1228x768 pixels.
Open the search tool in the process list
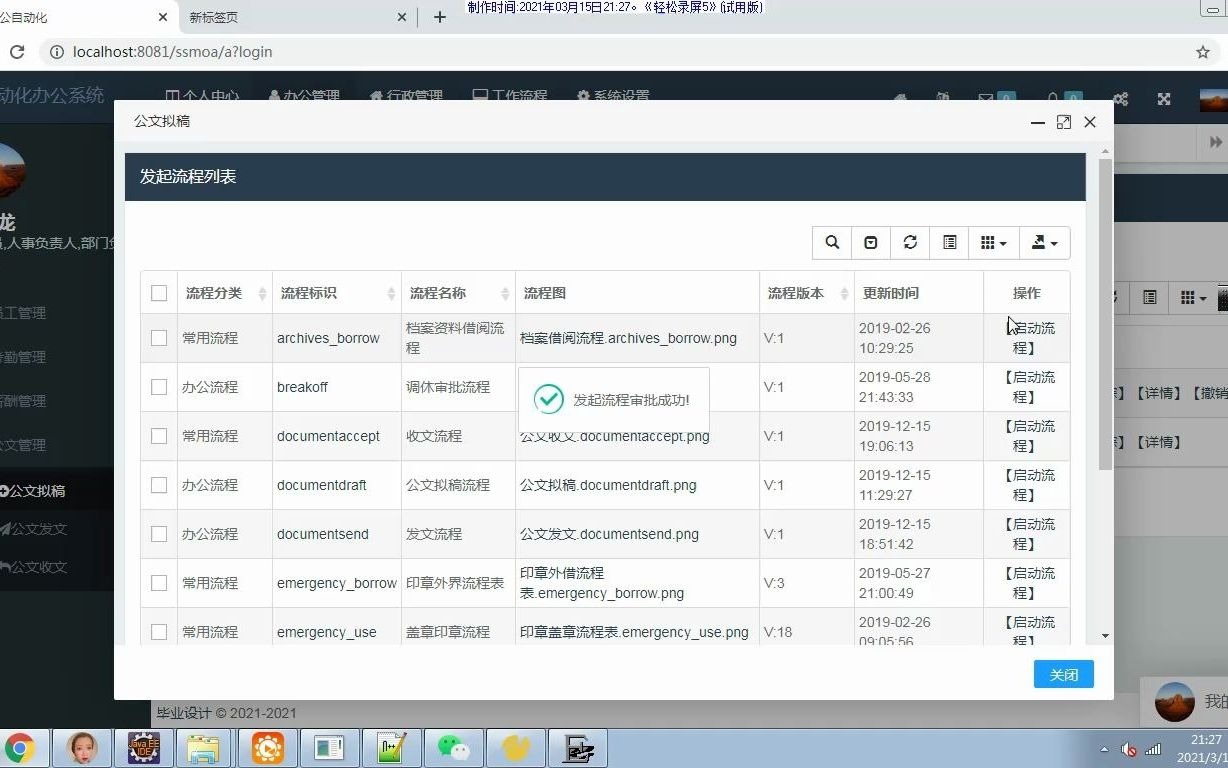point(832,243)
